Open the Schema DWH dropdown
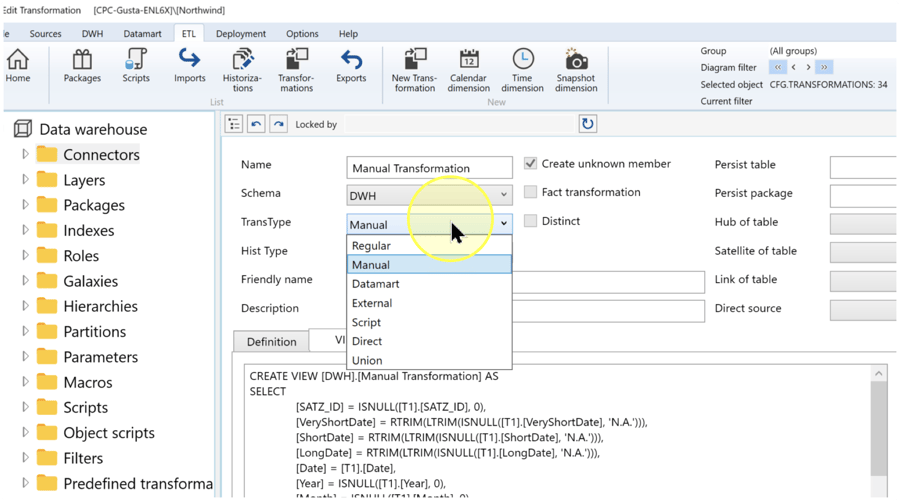 click(x=429, y=195)
